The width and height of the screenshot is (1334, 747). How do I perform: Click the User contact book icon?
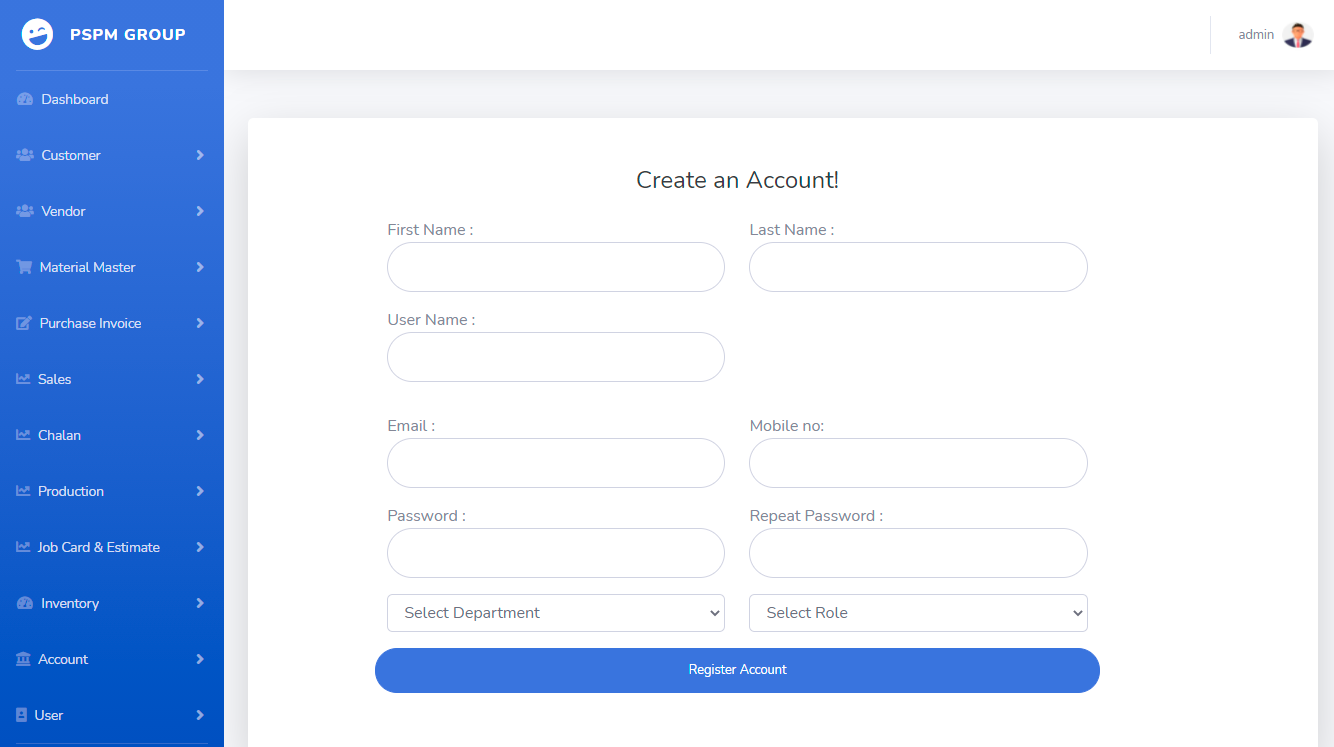coord(22,716)
